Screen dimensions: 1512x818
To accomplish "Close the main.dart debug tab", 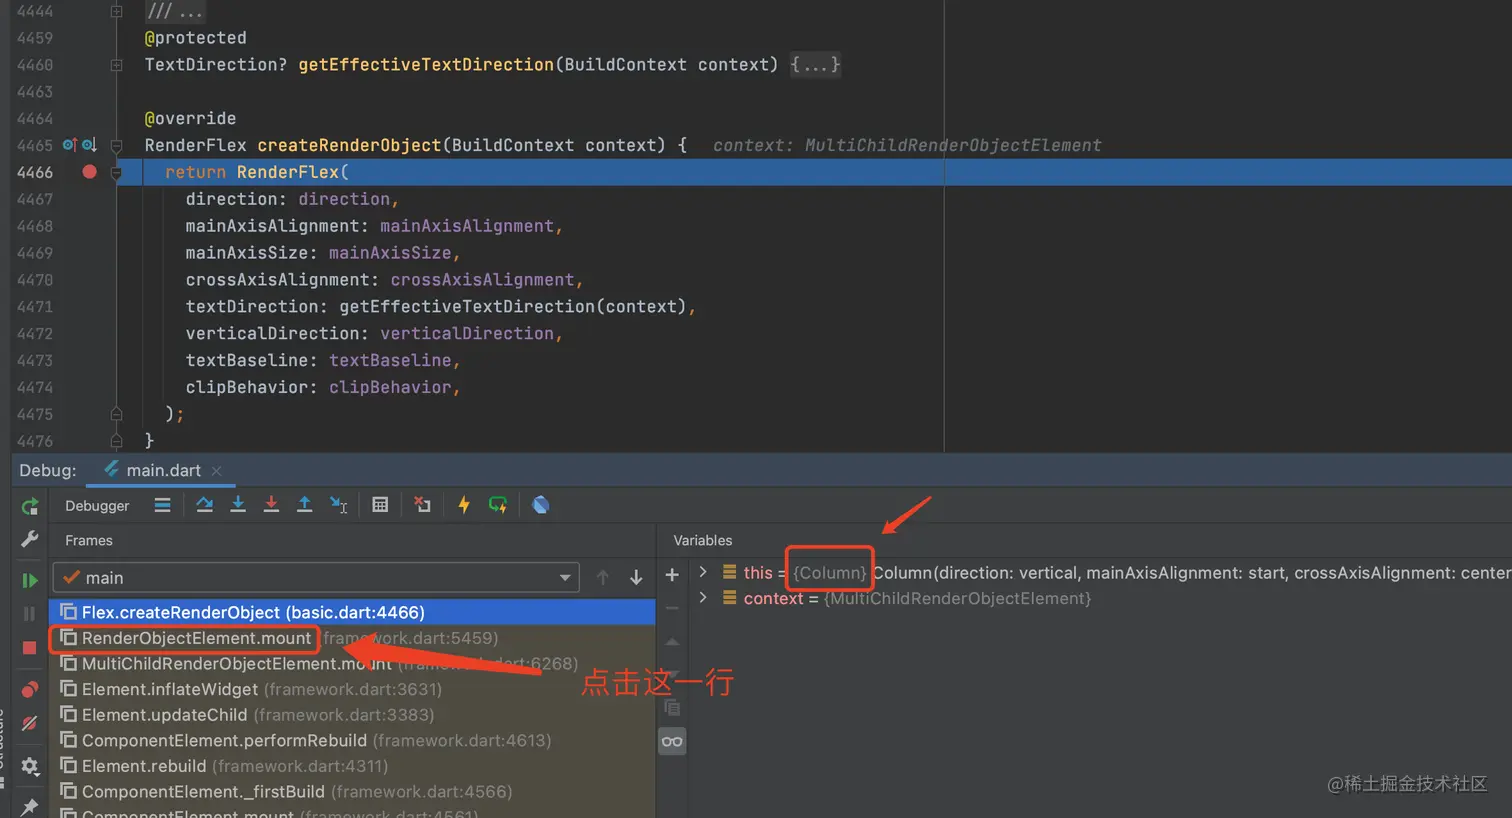I will click(217, 470).
